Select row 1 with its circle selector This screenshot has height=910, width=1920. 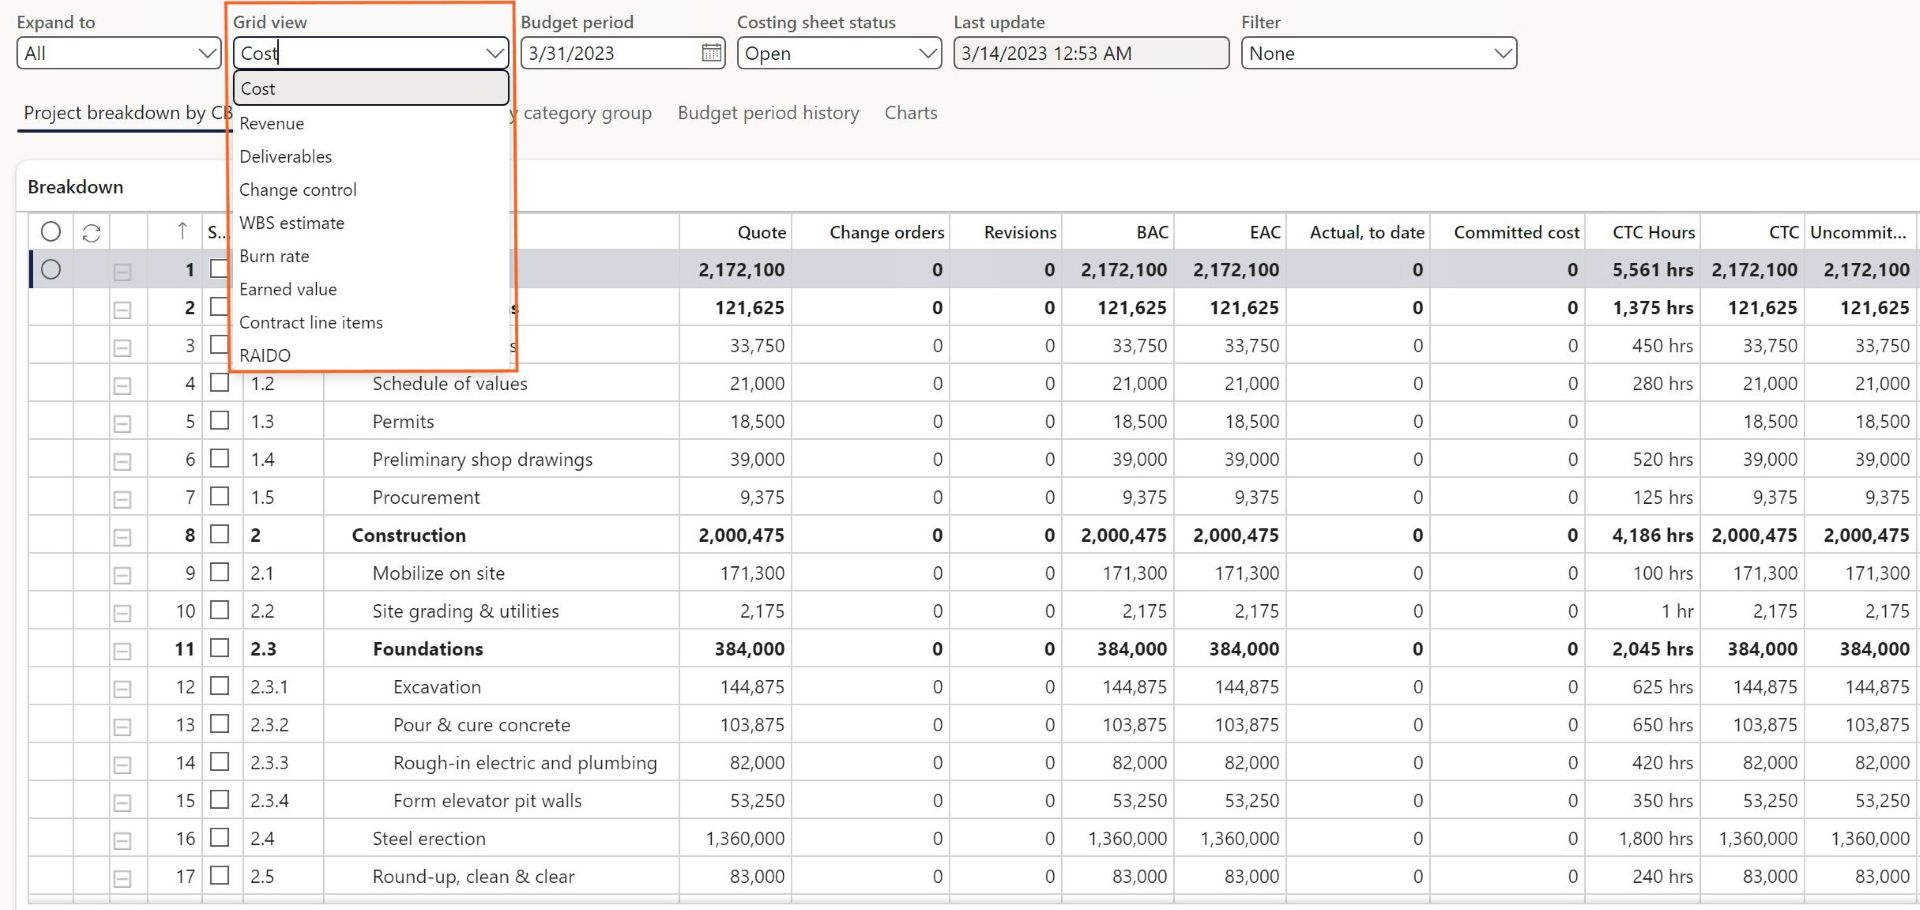coord(51,269)
